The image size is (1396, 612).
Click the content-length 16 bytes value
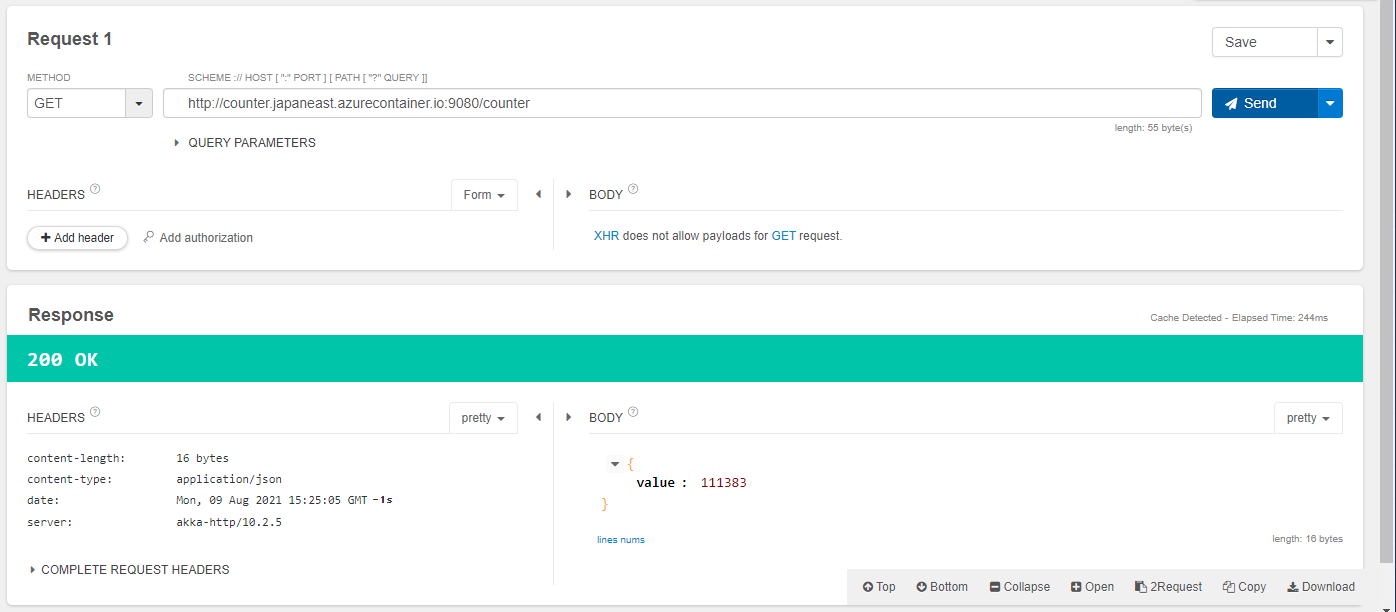[203, 458]
